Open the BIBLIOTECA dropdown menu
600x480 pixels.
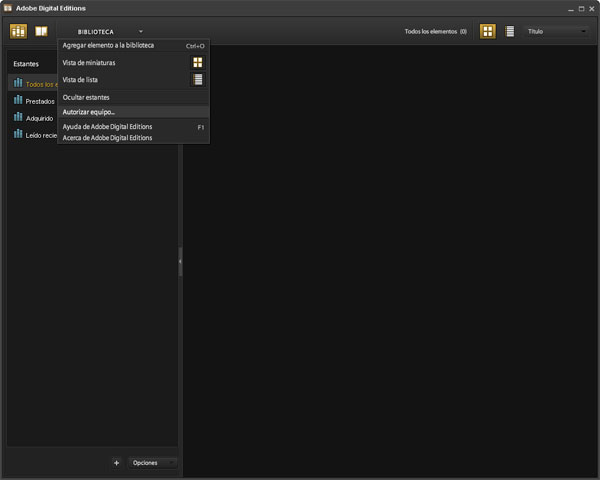110,32
